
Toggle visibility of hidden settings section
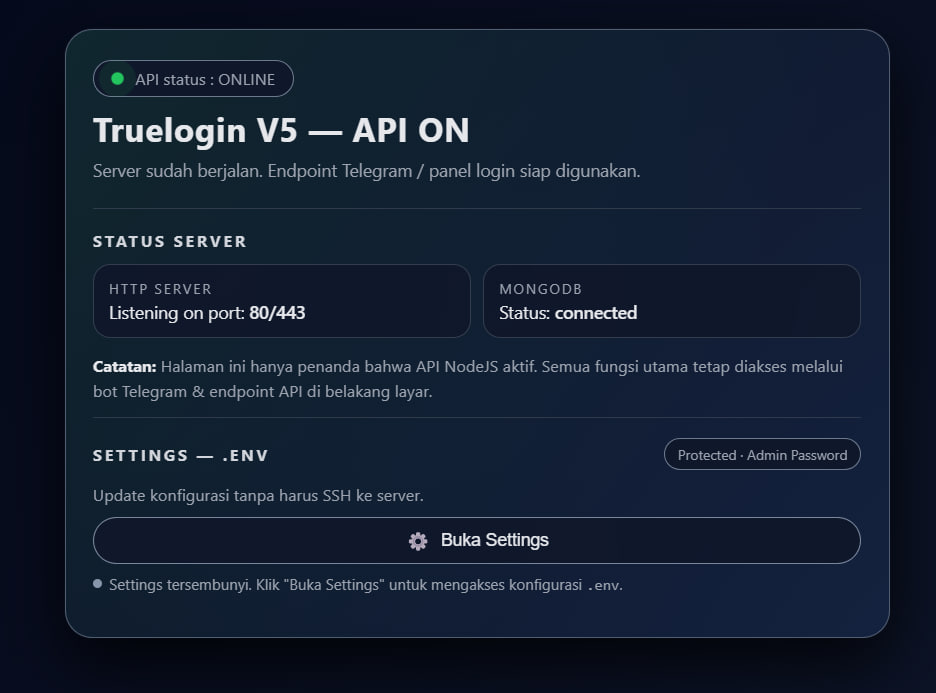(x=476, y=540)
